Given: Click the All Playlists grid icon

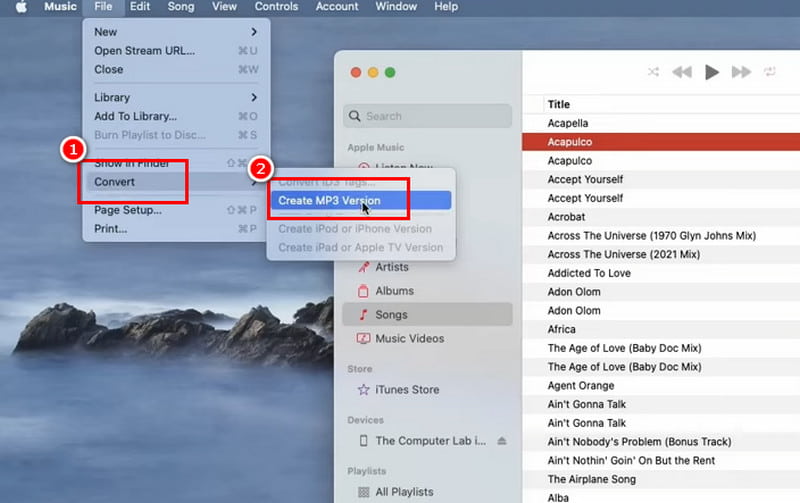Looking at the screenshot, I should (x=363, y=492).
